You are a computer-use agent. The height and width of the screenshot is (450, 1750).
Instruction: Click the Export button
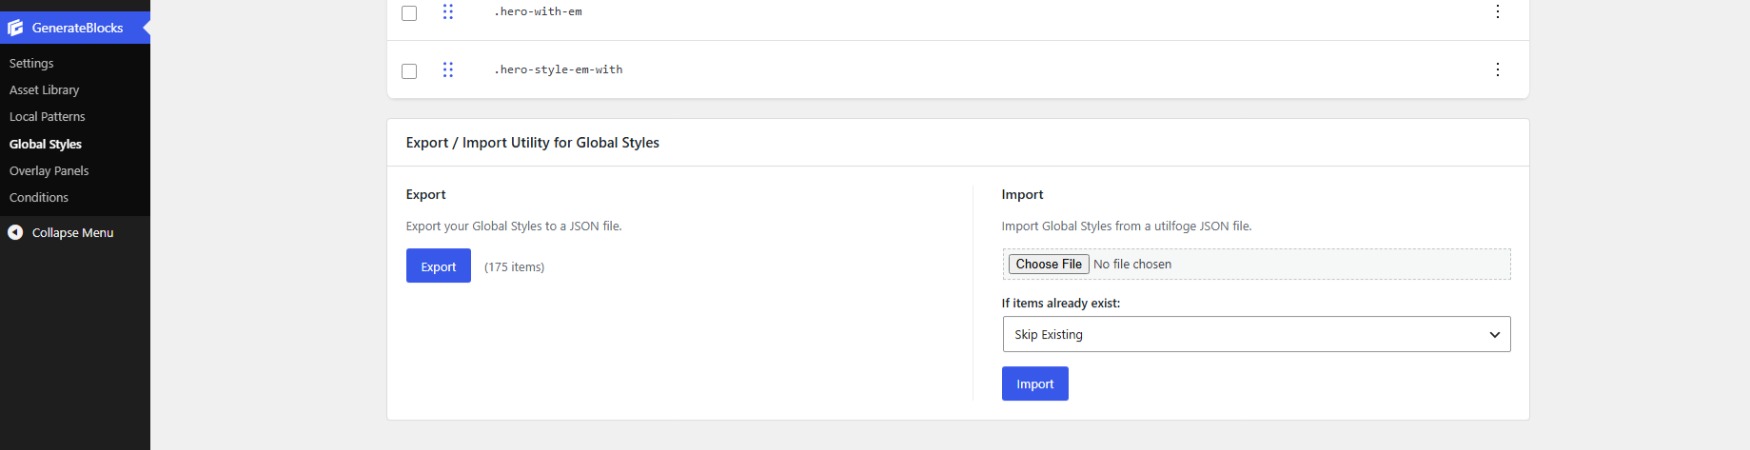438,266
